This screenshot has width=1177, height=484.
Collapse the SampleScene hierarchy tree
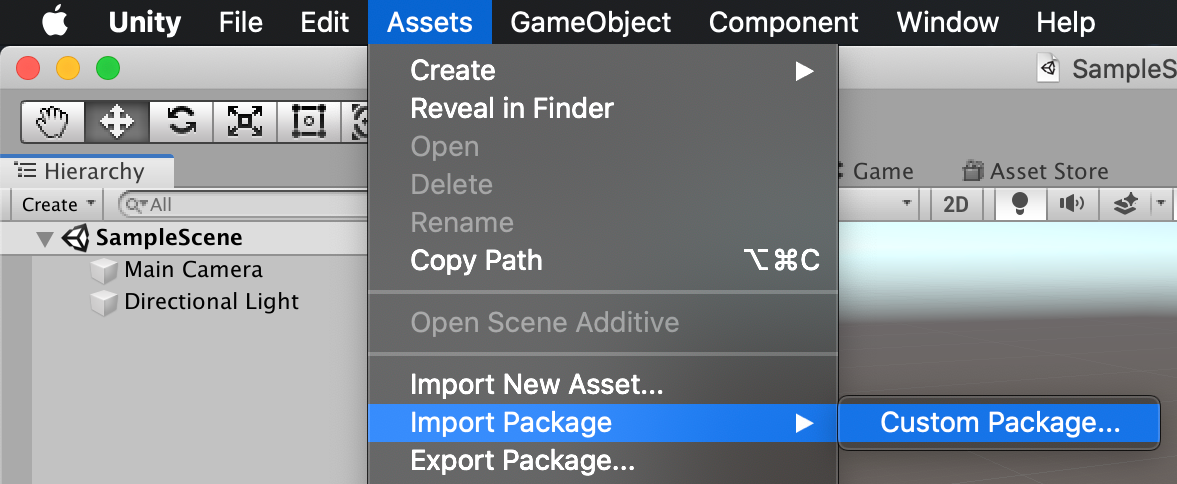[x=45, y=239]
